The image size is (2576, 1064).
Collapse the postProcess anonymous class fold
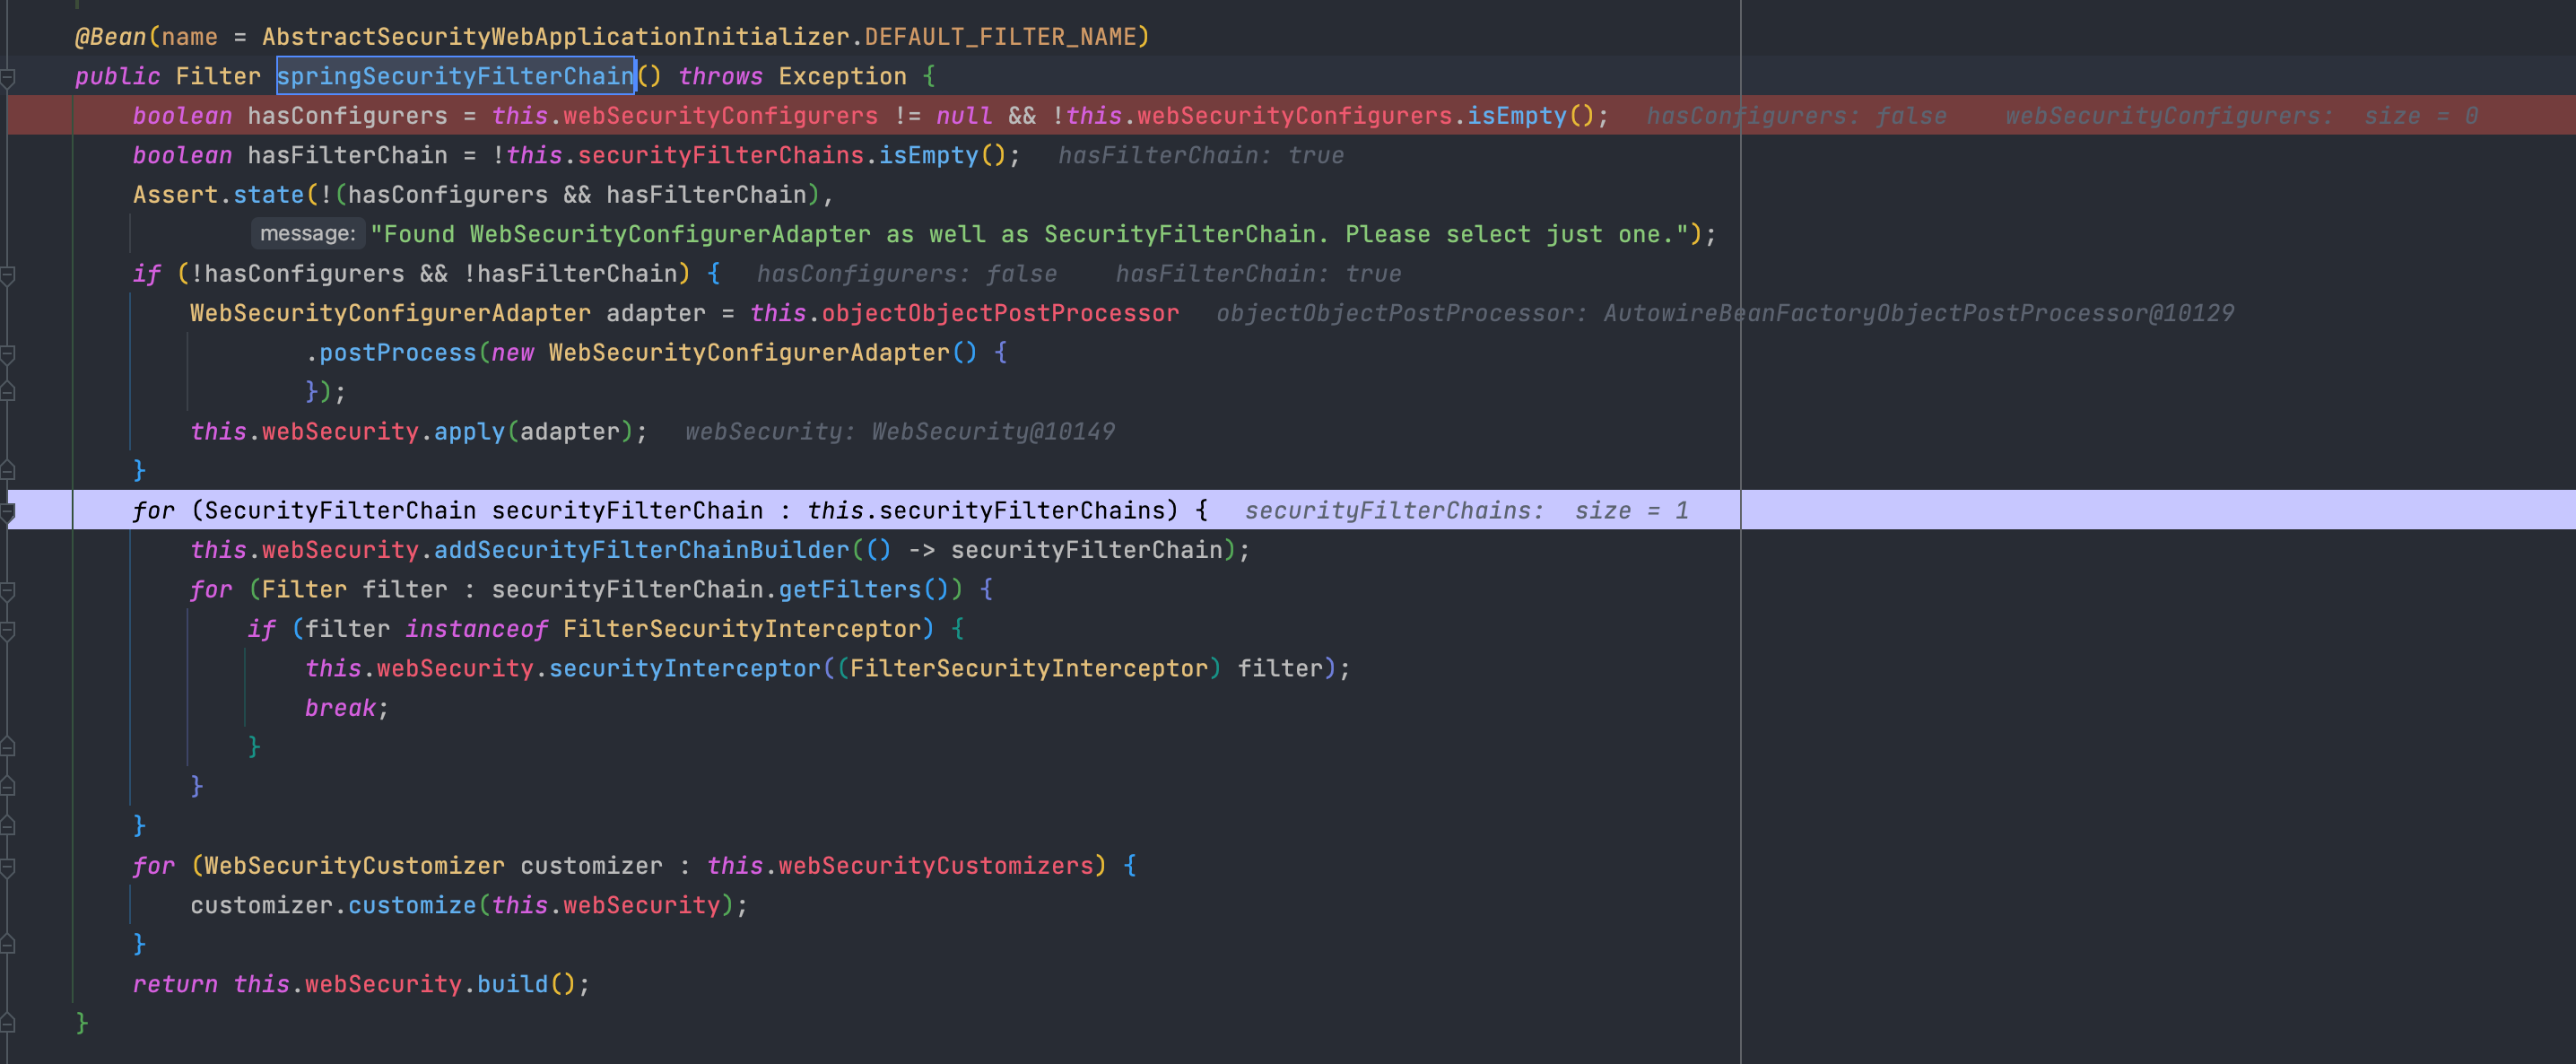coord(7,353)
